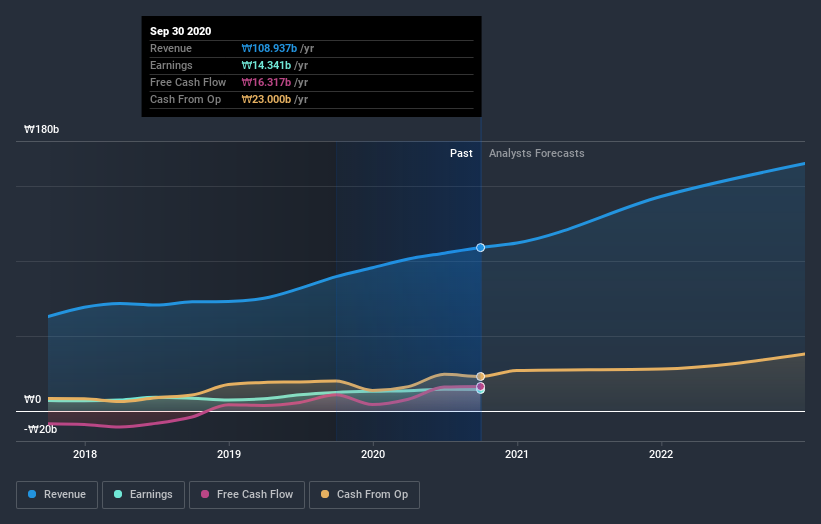Image resolution: width=821 pixels, height=524 pixels.
Task: Click the Past label on chart
Action: coord(461,153)
